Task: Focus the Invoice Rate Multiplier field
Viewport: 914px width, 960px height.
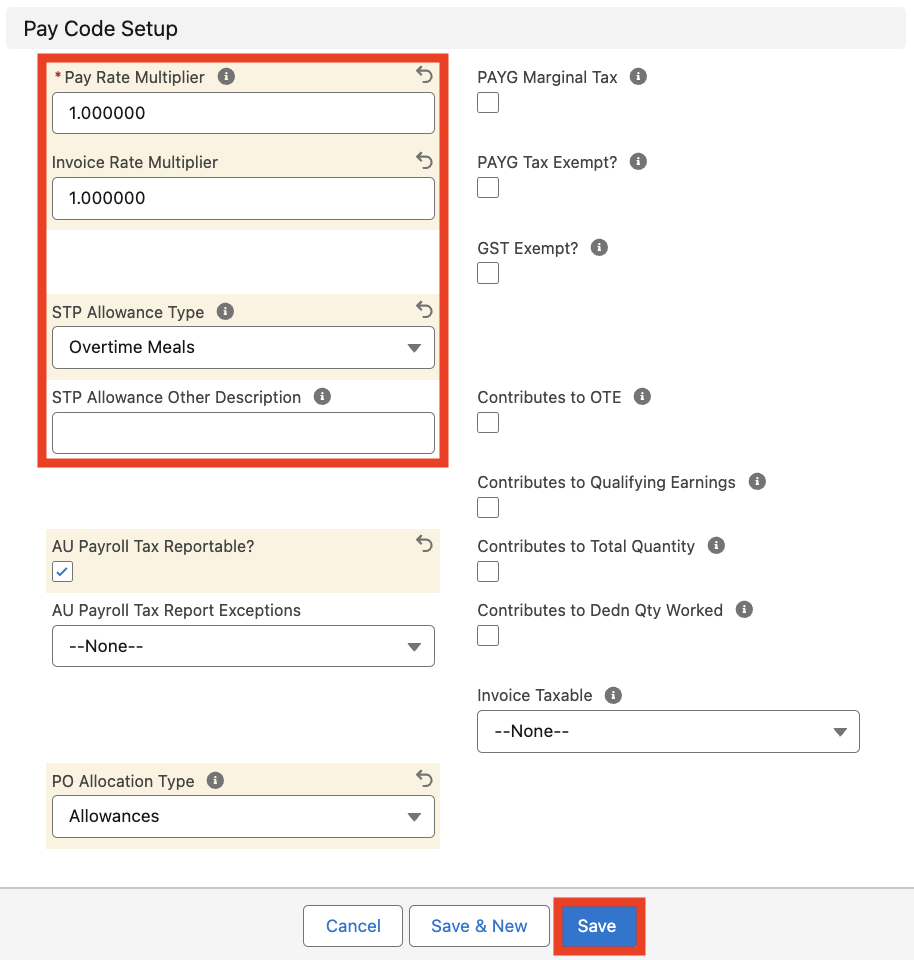Action: [243, 198]
